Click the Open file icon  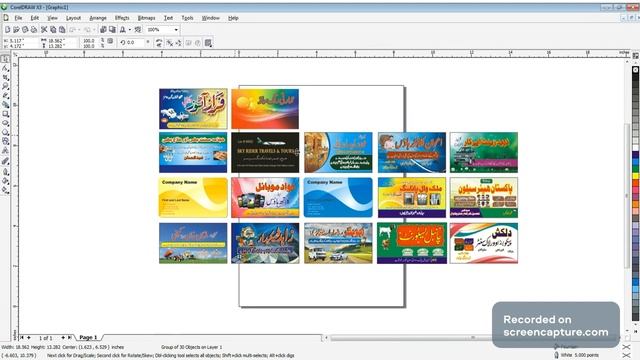16,30
